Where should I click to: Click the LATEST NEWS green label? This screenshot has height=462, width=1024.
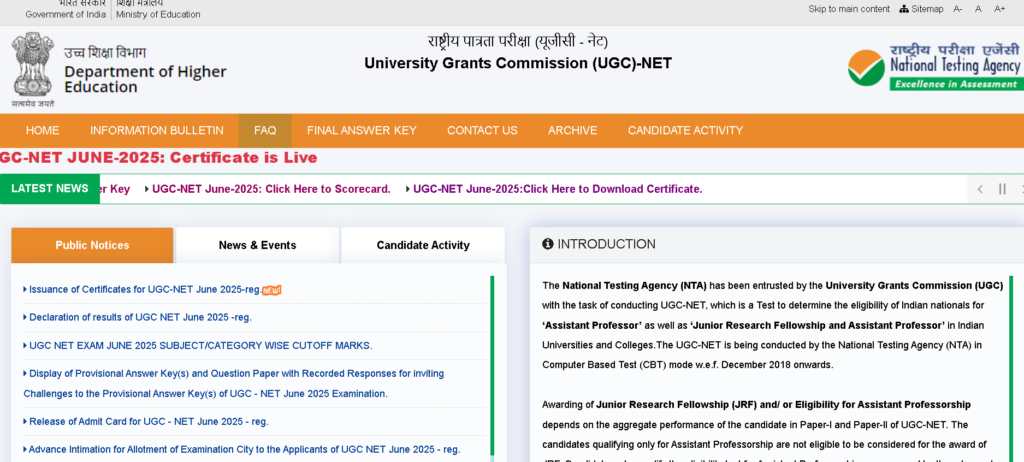point(50,188)
